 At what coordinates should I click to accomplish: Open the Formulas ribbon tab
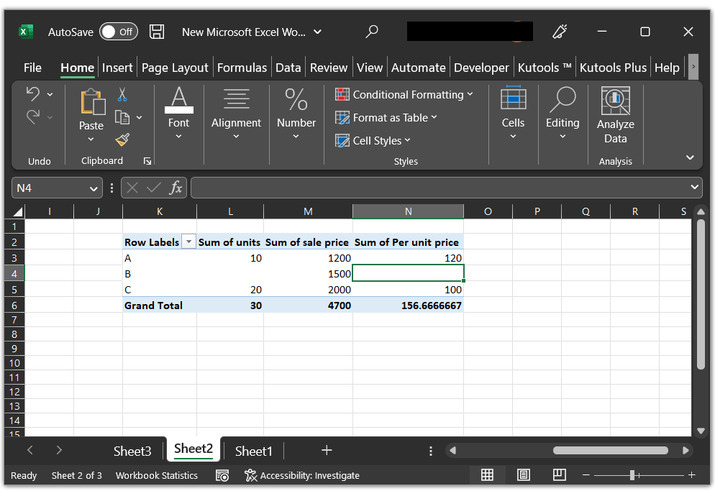click(241, 68)
